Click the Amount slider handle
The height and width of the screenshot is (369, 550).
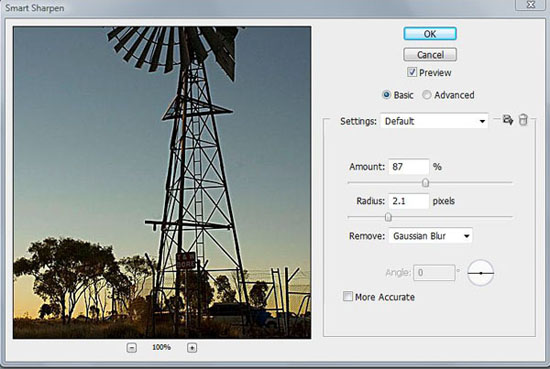(425, 183)
